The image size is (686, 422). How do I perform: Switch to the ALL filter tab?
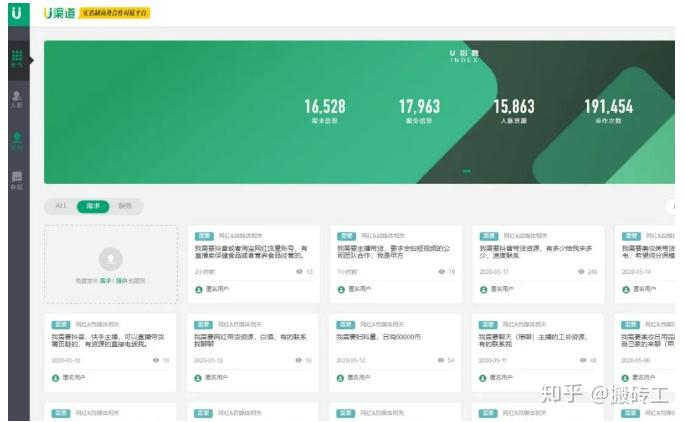click(61, 206)
